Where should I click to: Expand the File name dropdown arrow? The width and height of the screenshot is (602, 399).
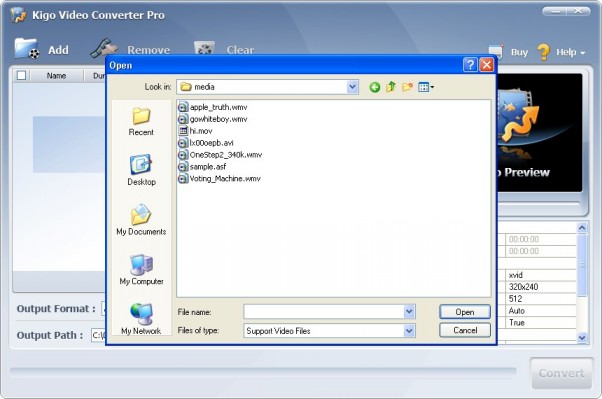[x=409, y=312]
